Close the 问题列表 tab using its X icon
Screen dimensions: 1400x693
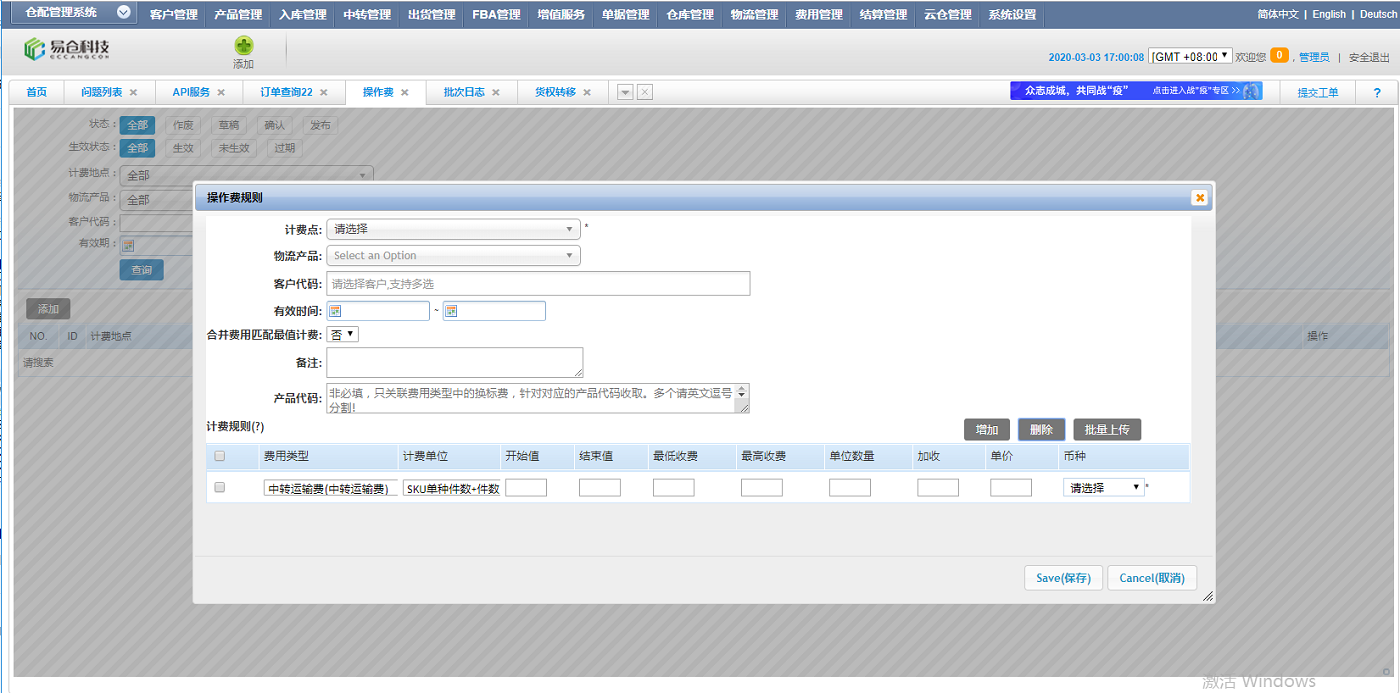133,92
